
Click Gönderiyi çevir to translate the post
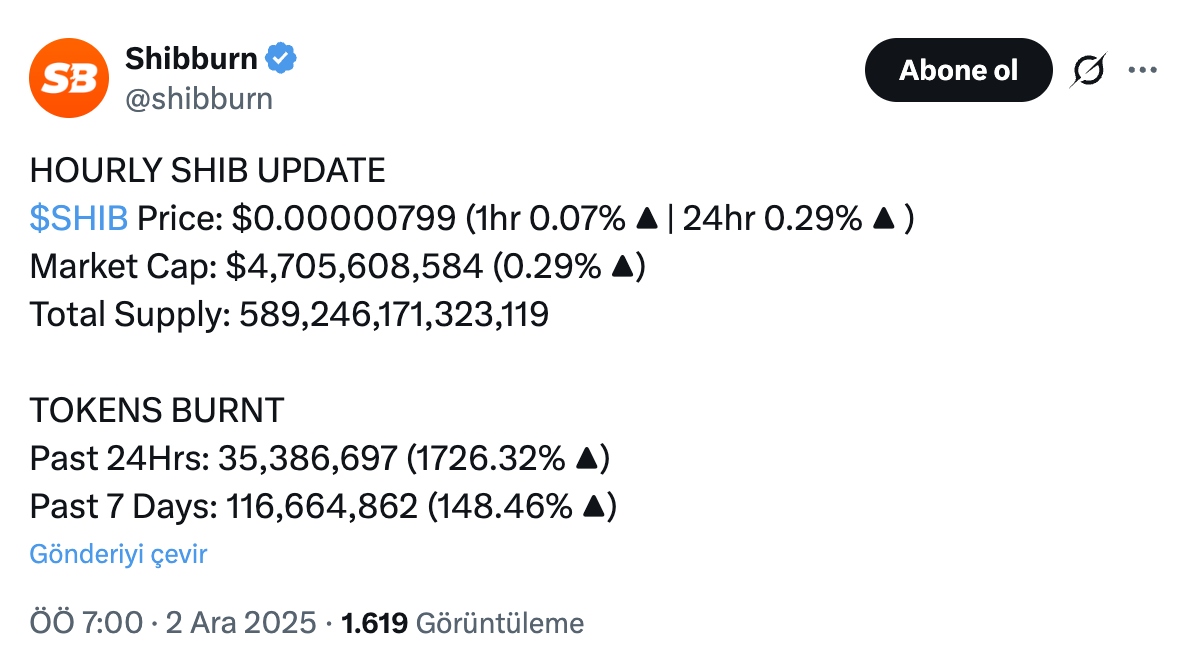click(x=118, y=554)
